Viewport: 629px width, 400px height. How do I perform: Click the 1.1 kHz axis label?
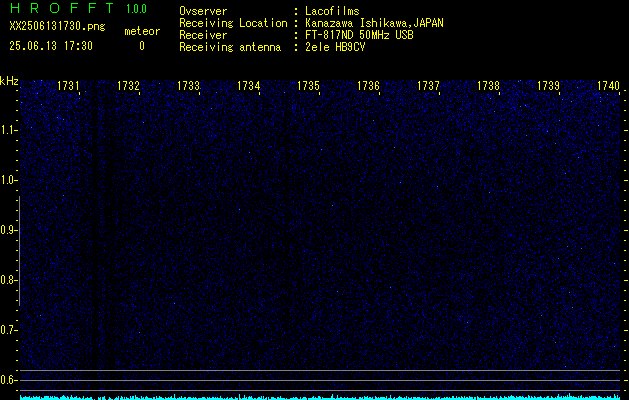click(8, 130)
